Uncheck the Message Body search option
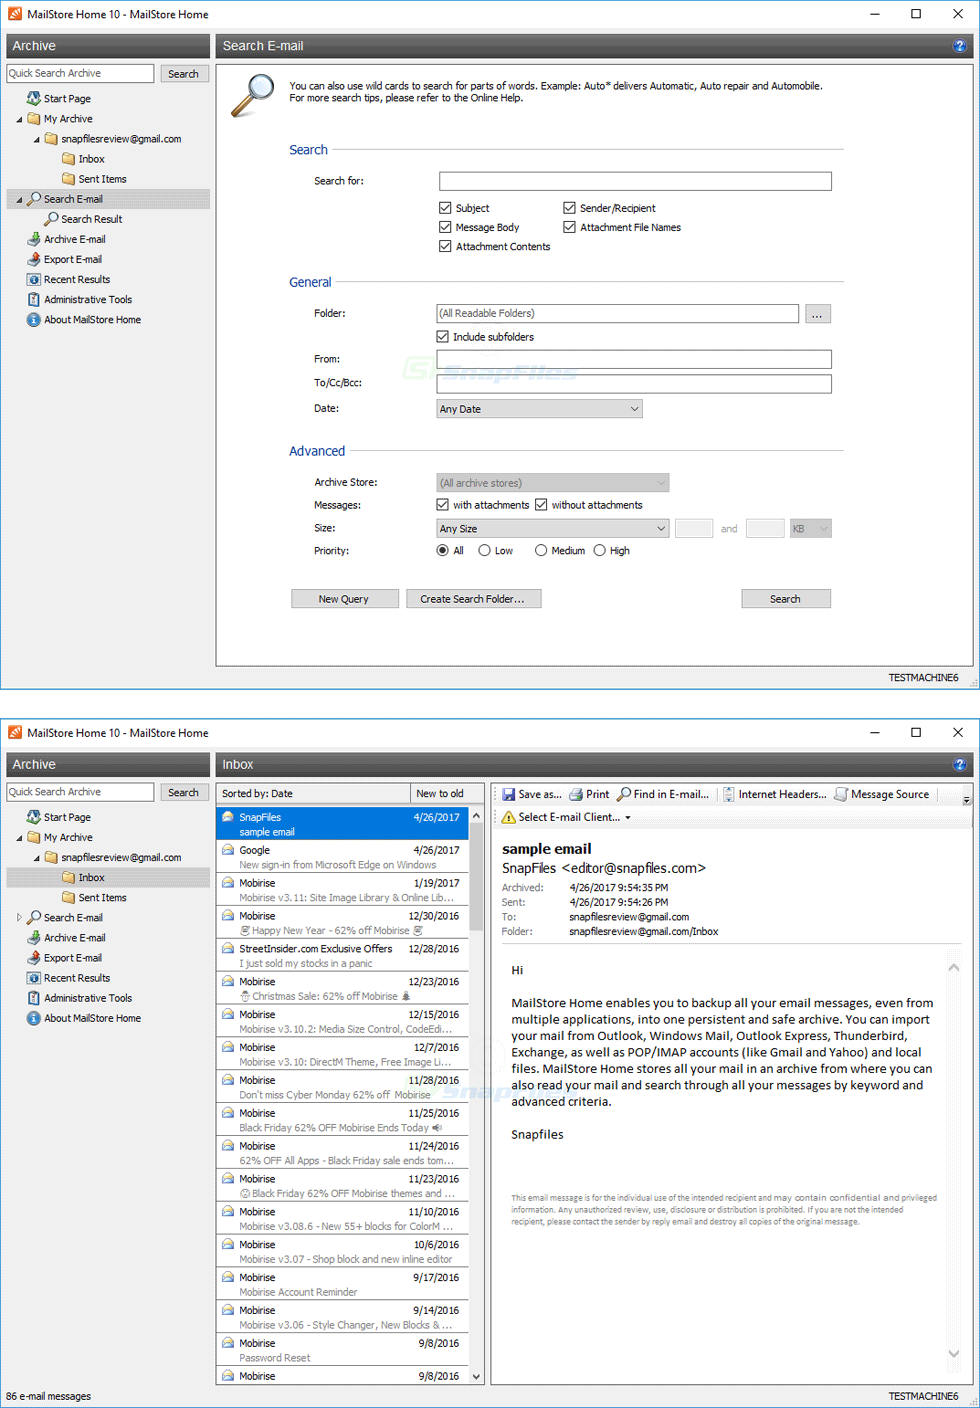This screenshot has width=980, height=1408. pyautogui.click(x=445, y=227)
